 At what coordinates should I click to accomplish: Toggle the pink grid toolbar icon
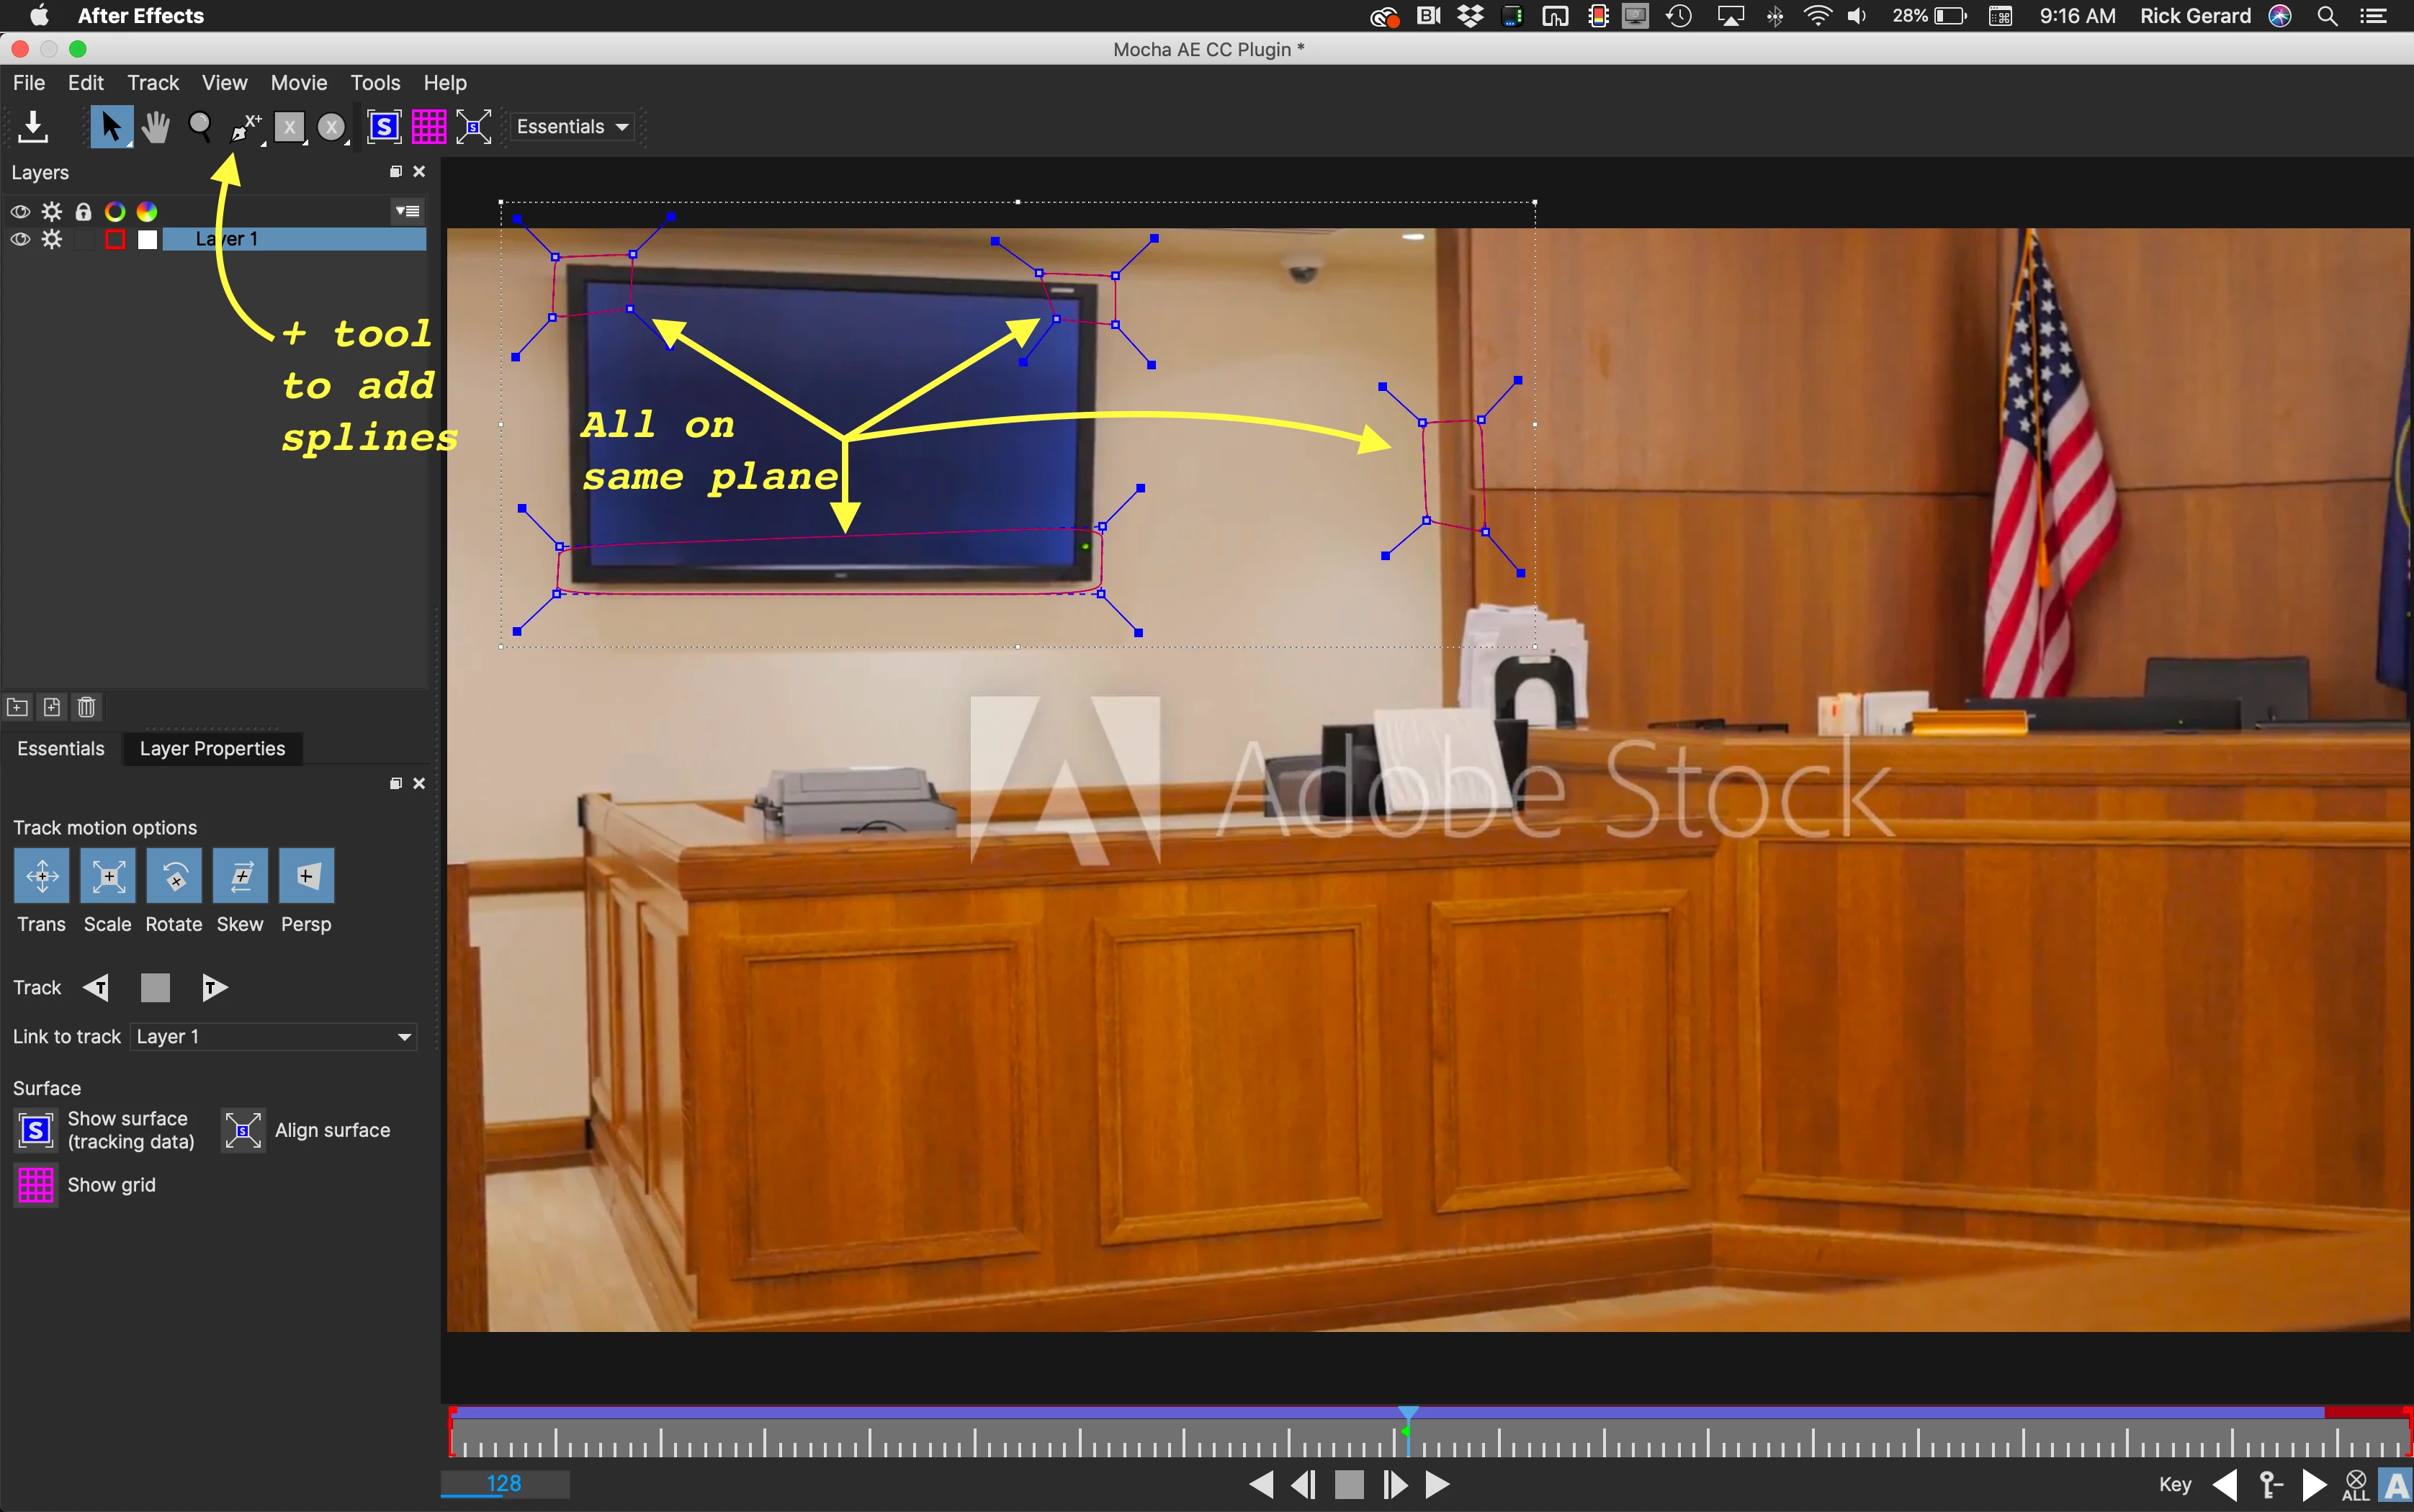[x=429, y=127]
